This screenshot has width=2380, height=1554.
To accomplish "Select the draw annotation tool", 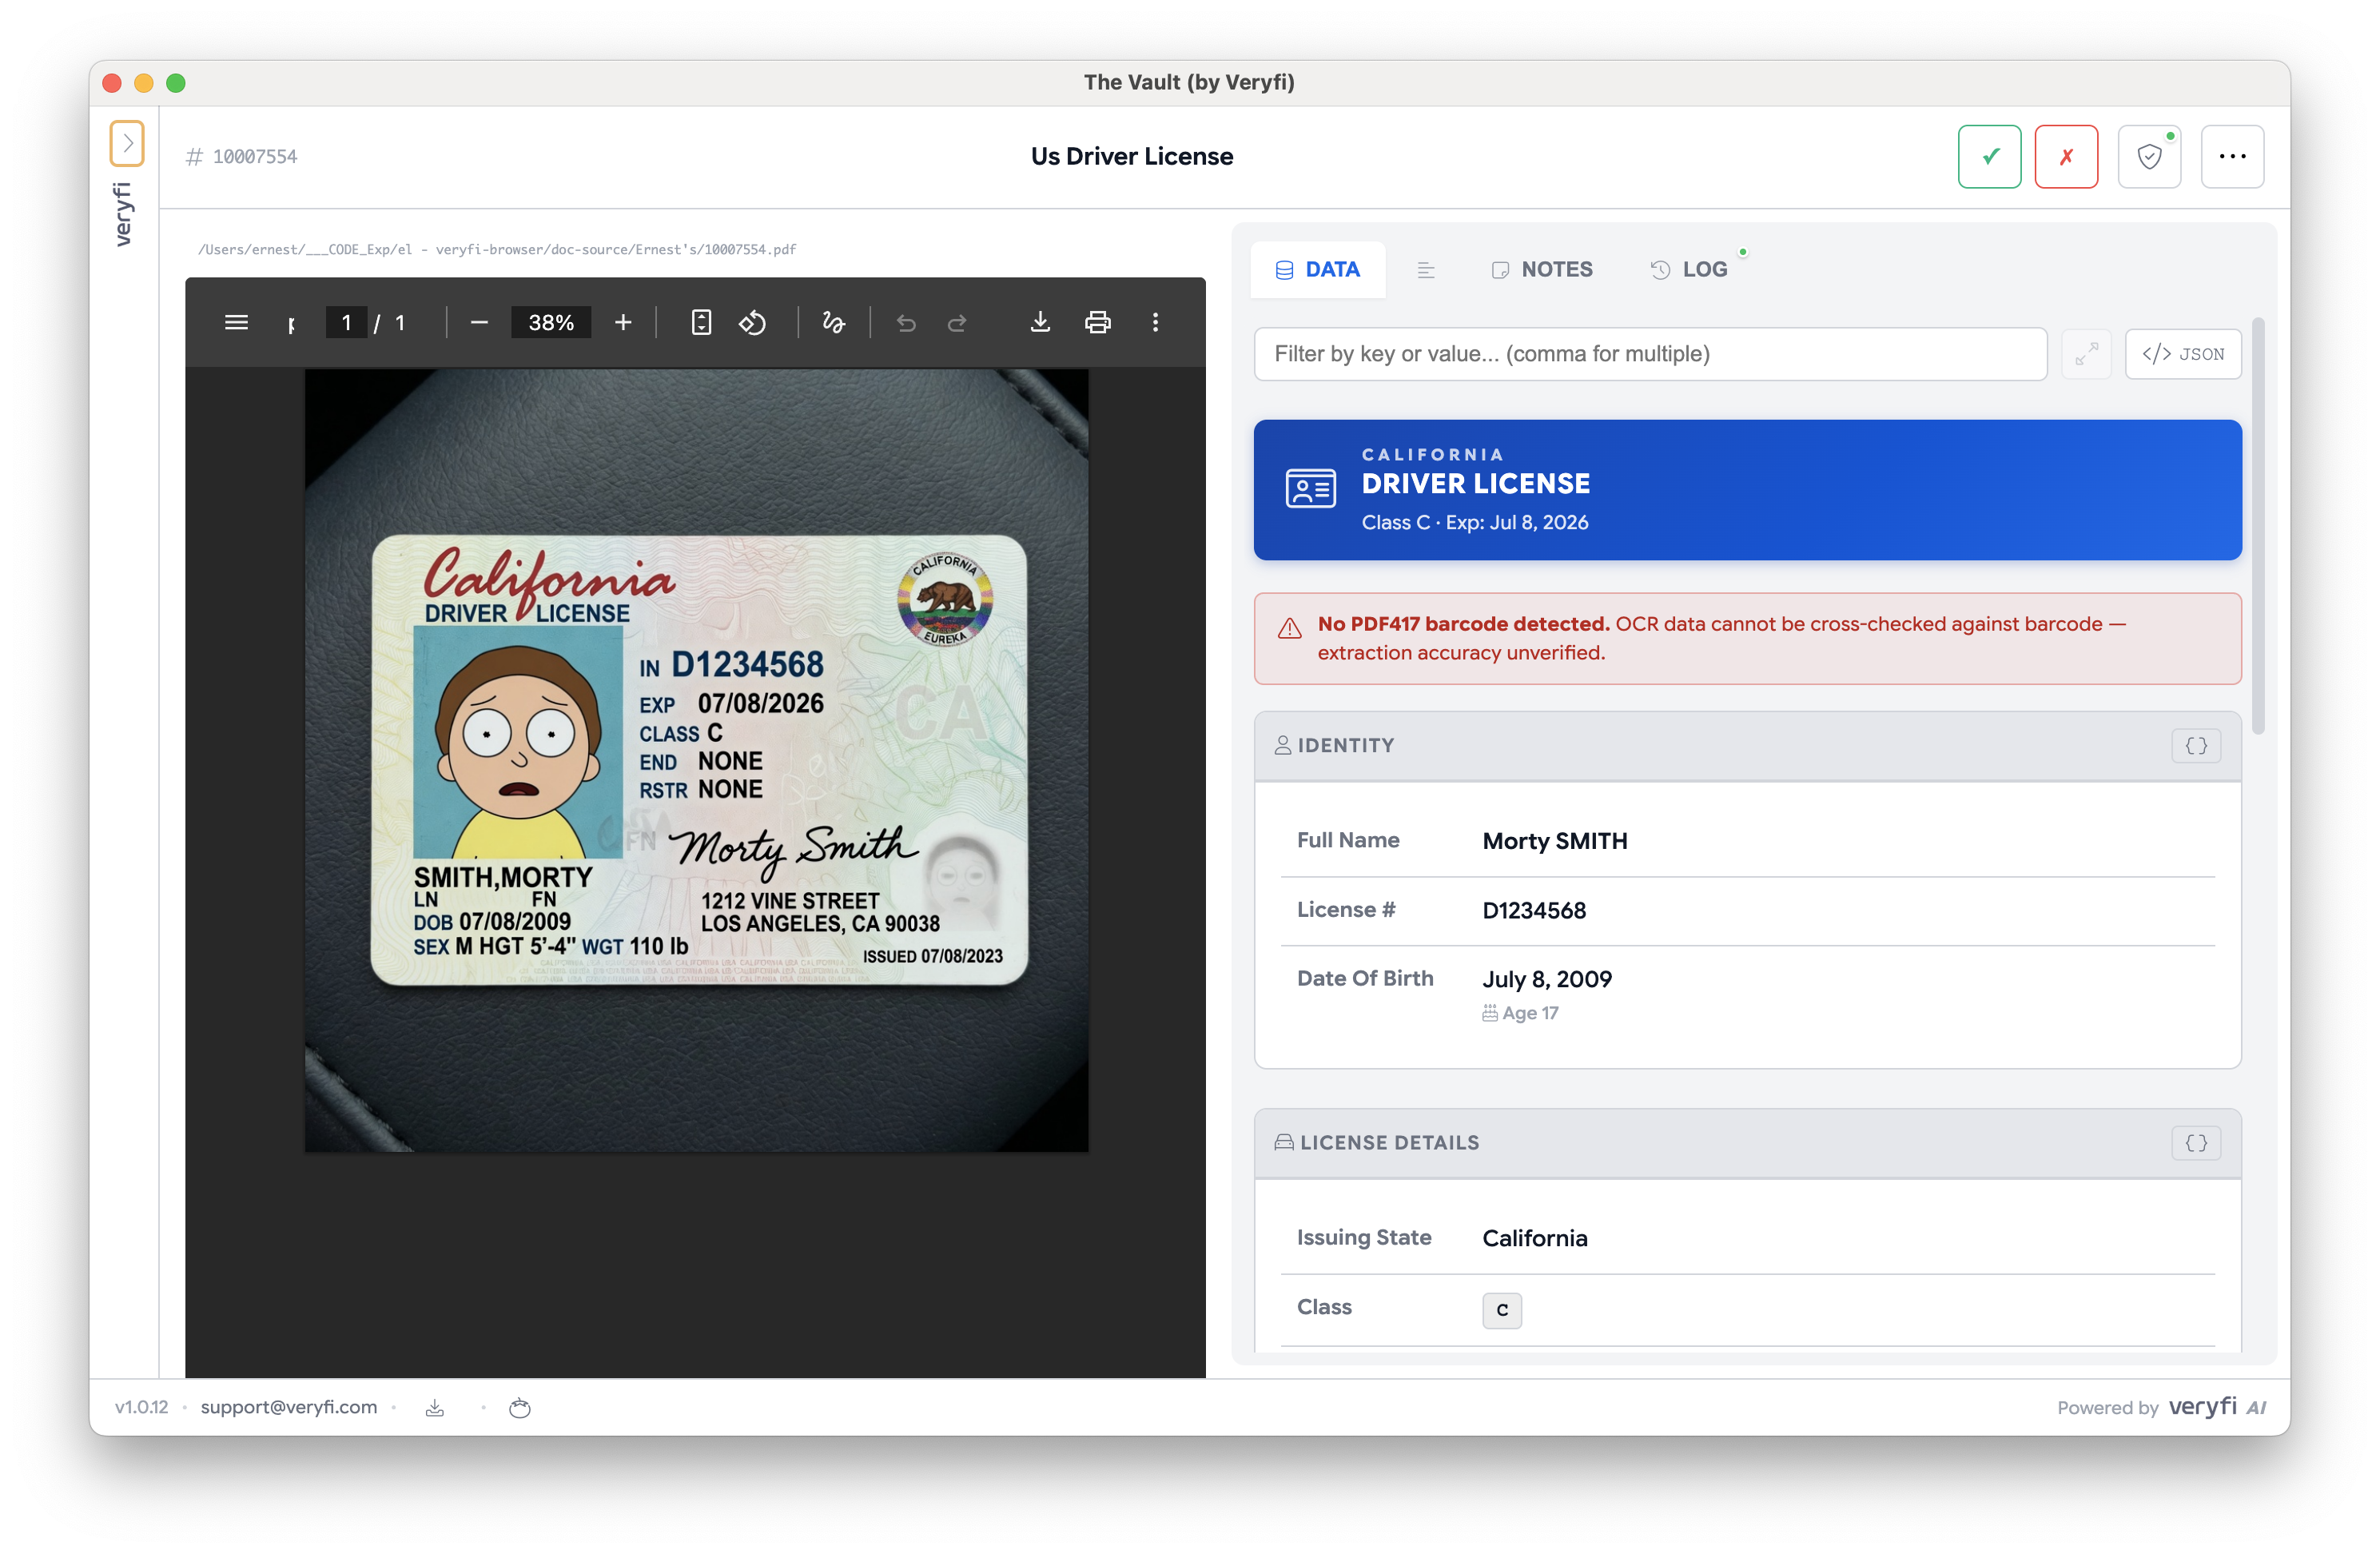I will (833, 322).
